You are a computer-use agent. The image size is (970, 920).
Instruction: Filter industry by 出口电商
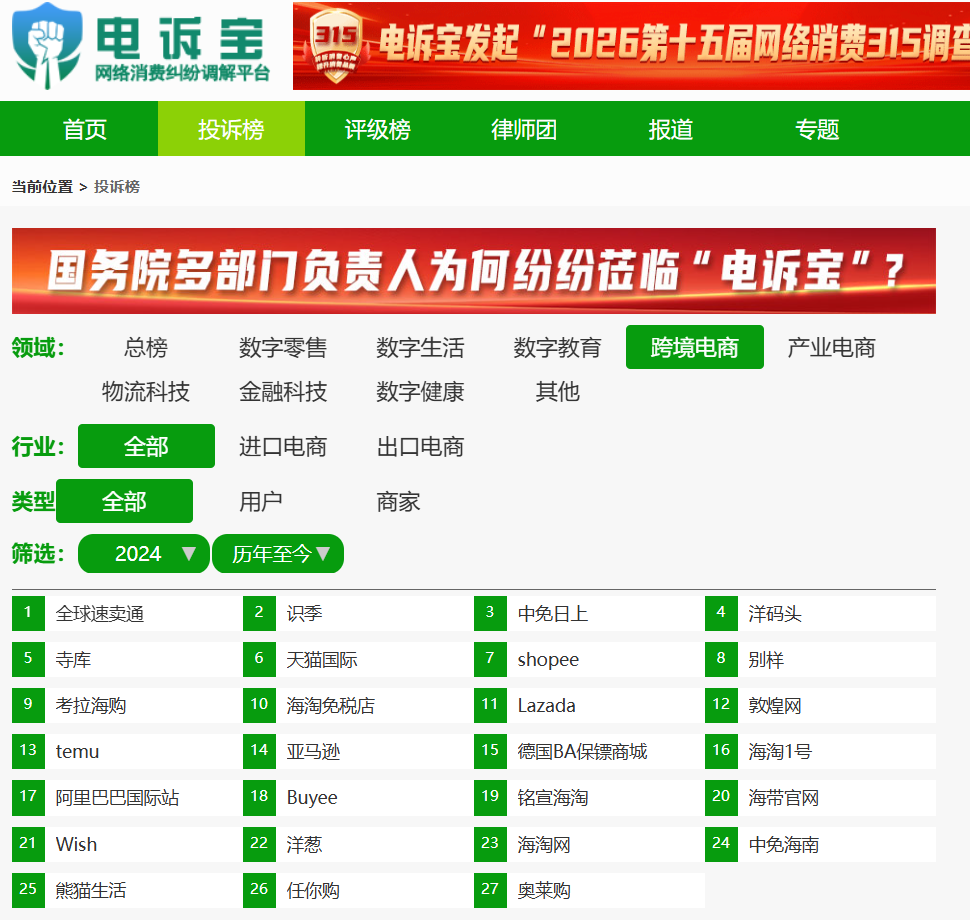420,447
